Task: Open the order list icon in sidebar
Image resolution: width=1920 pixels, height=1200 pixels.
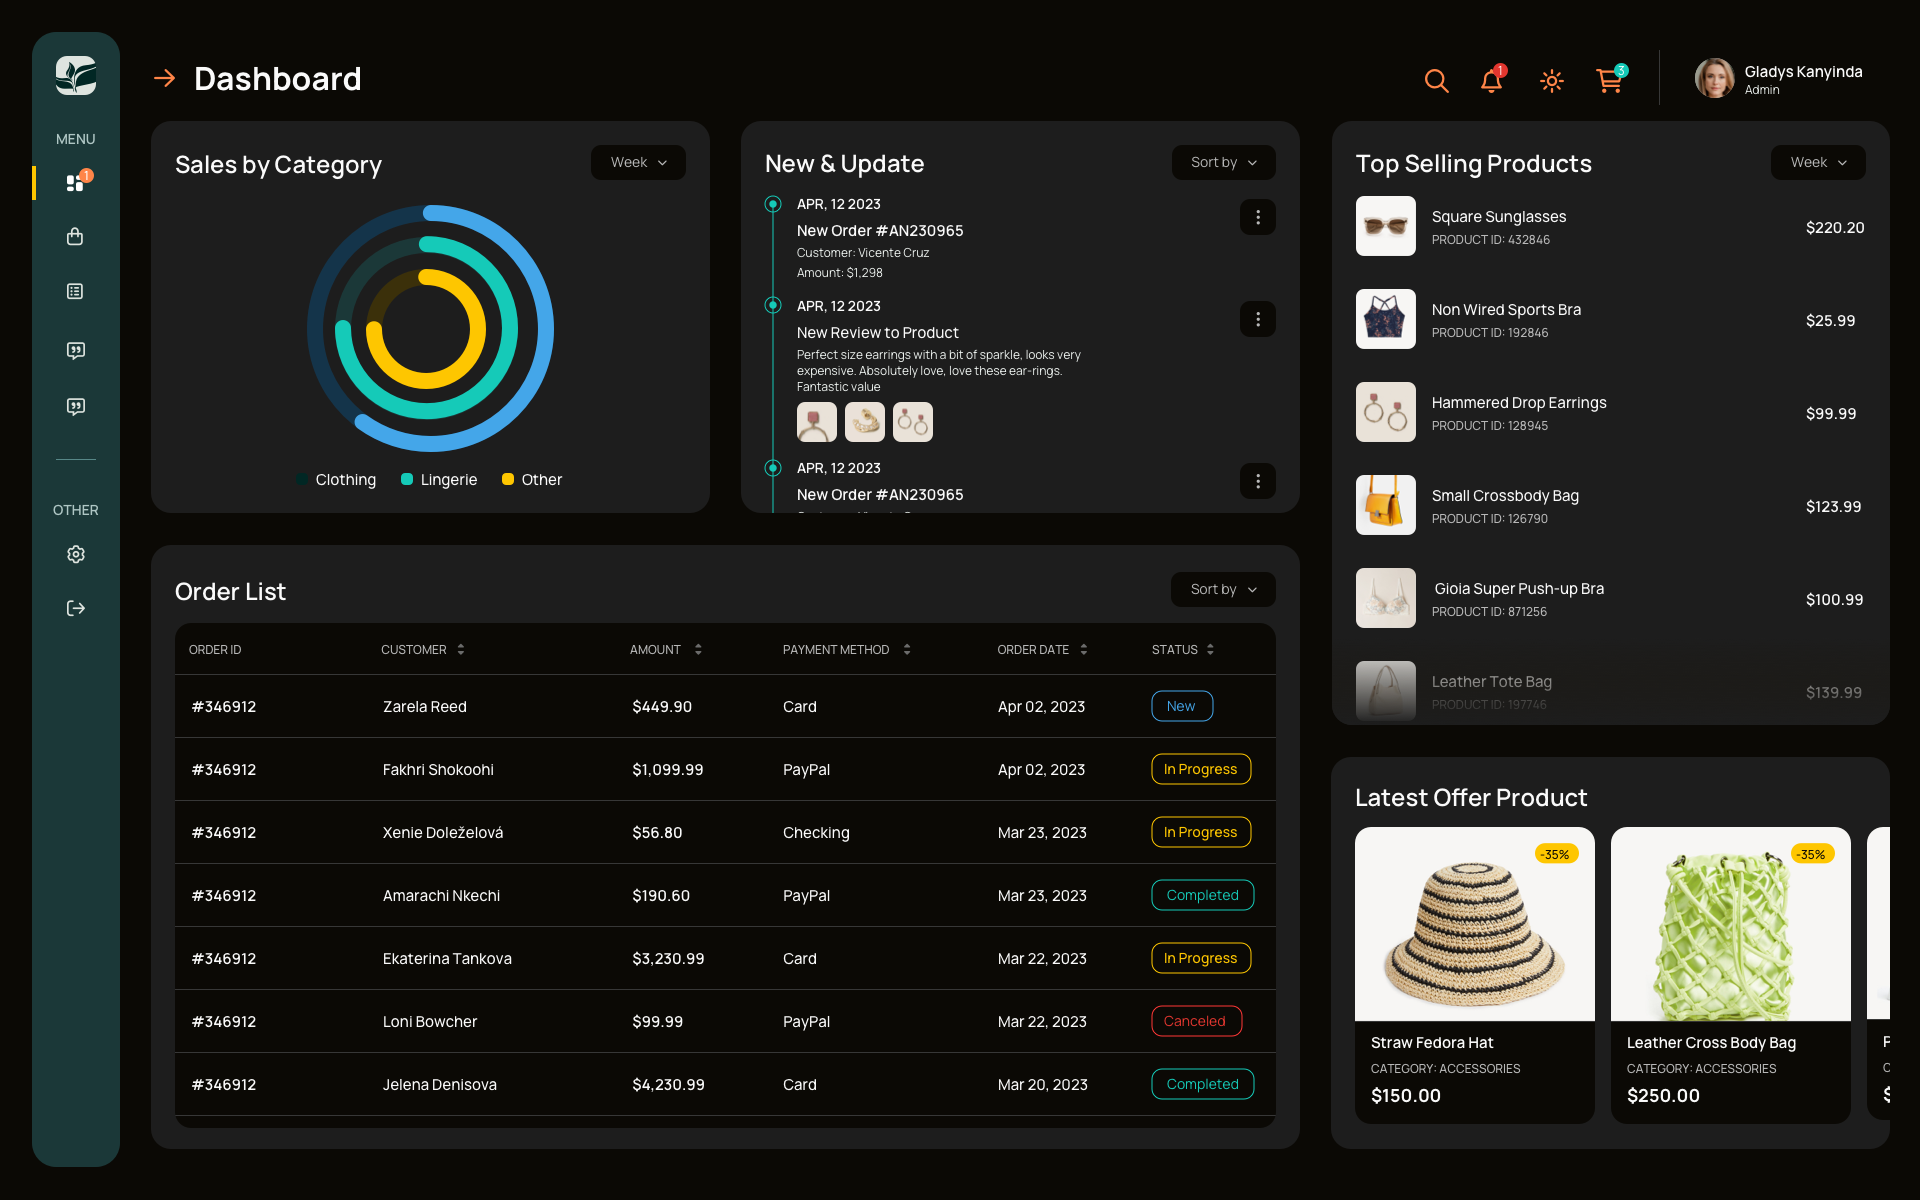Action: pyautogui.click(x=75, y=291)
